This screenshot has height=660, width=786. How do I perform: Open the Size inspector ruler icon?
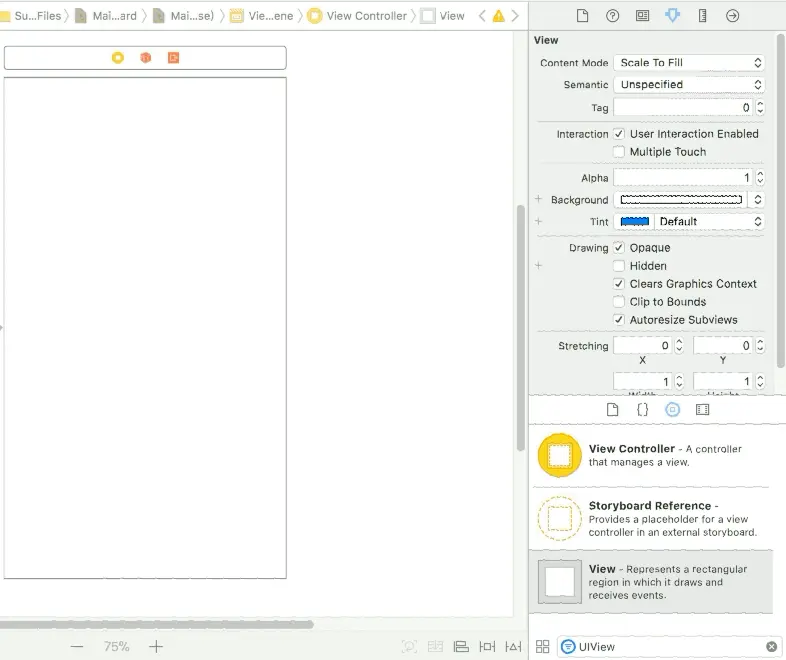point(702,16)
